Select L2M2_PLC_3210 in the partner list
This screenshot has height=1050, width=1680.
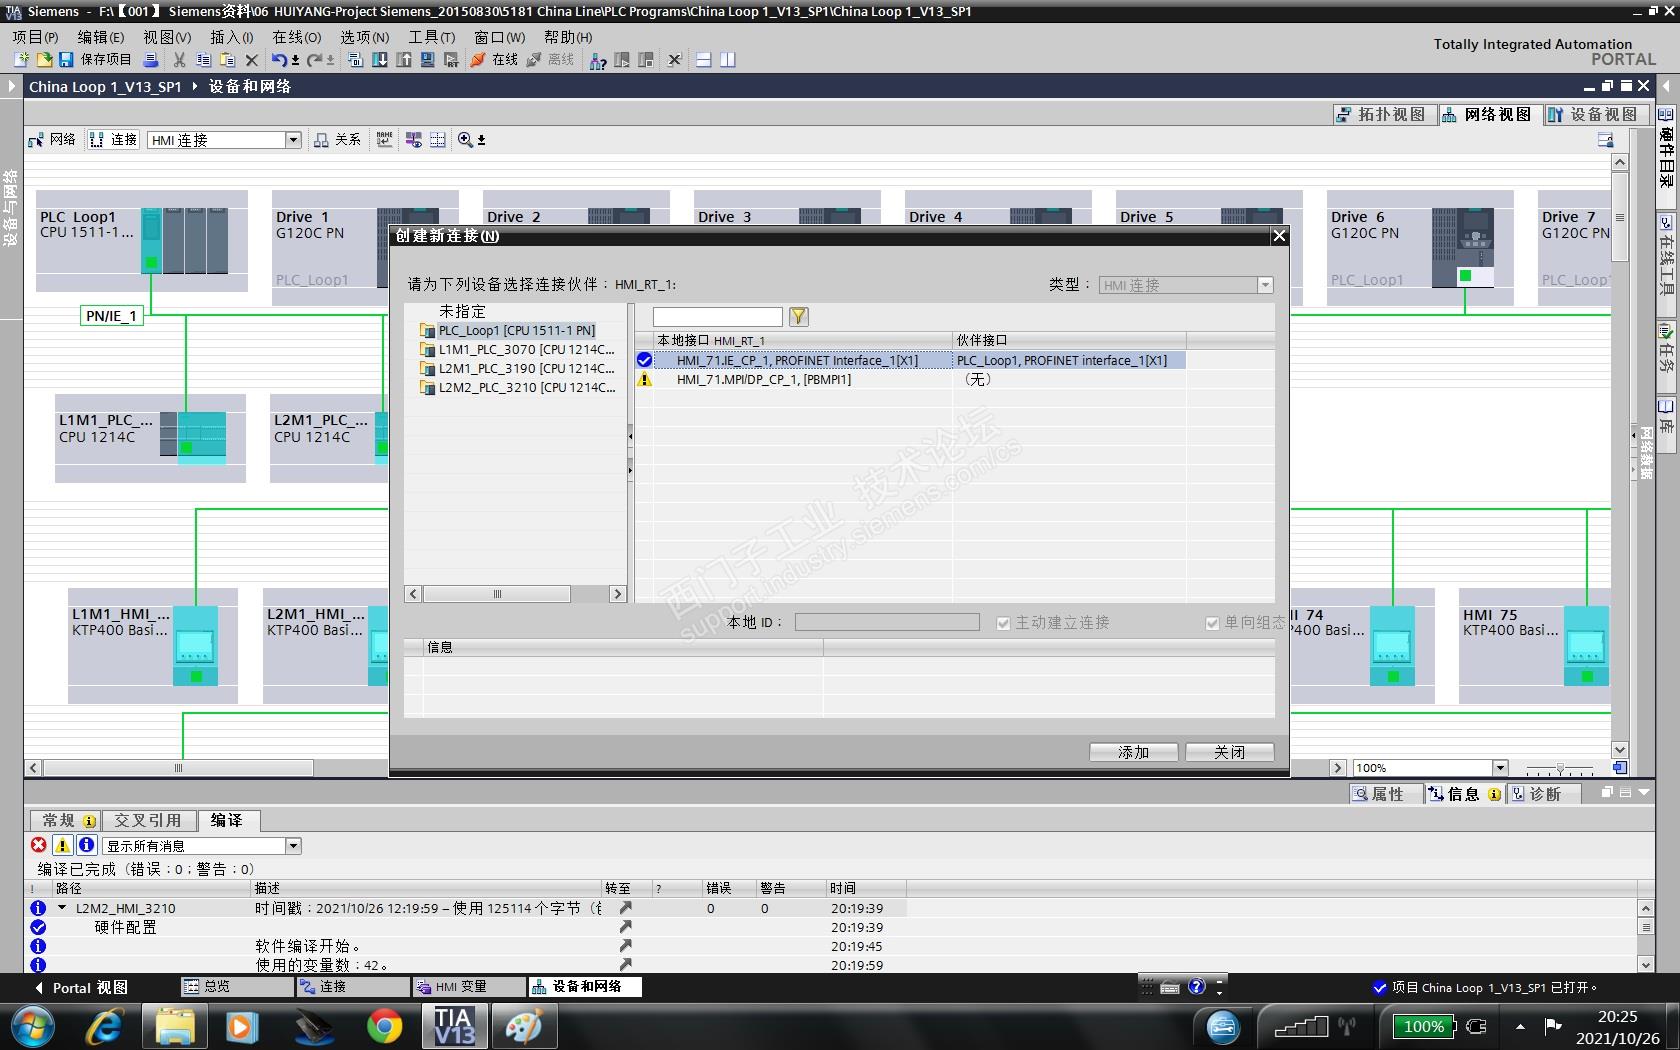[x=516, y=387]
